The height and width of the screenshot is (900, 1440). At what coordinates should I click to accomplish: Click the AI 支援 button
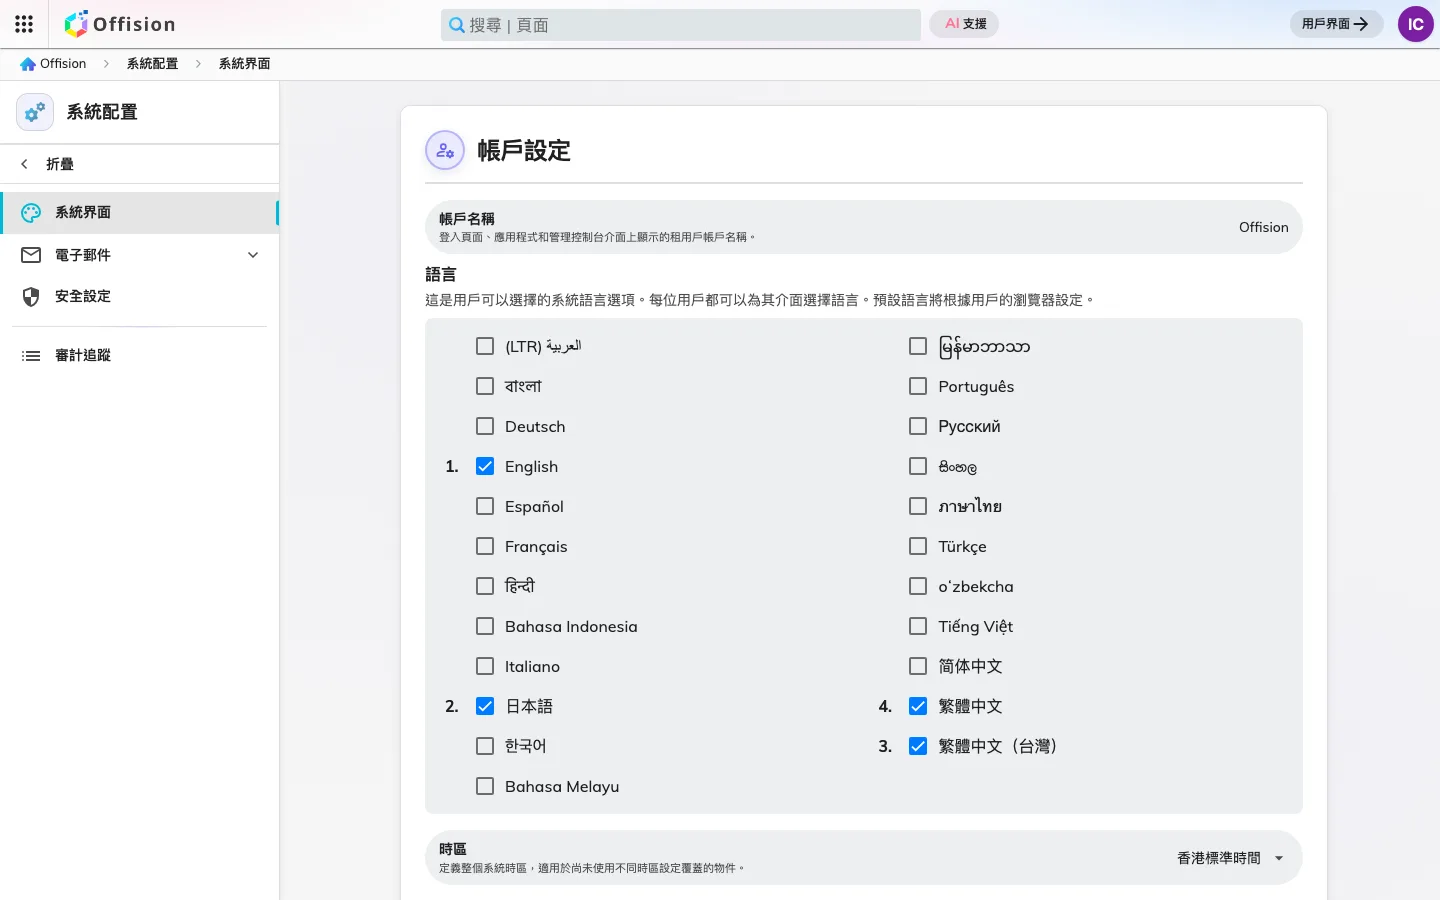click(965, 24)
